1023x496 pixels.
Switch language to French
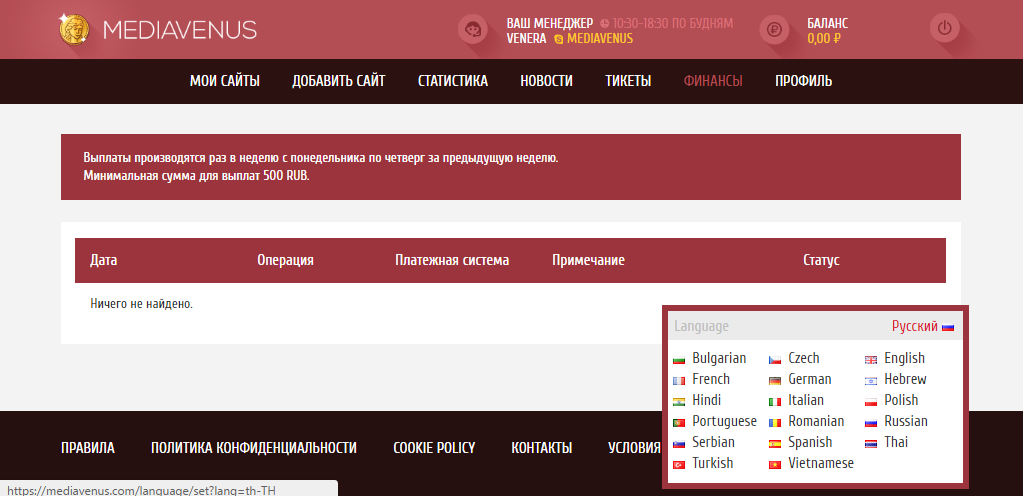(x=711, y=379)
